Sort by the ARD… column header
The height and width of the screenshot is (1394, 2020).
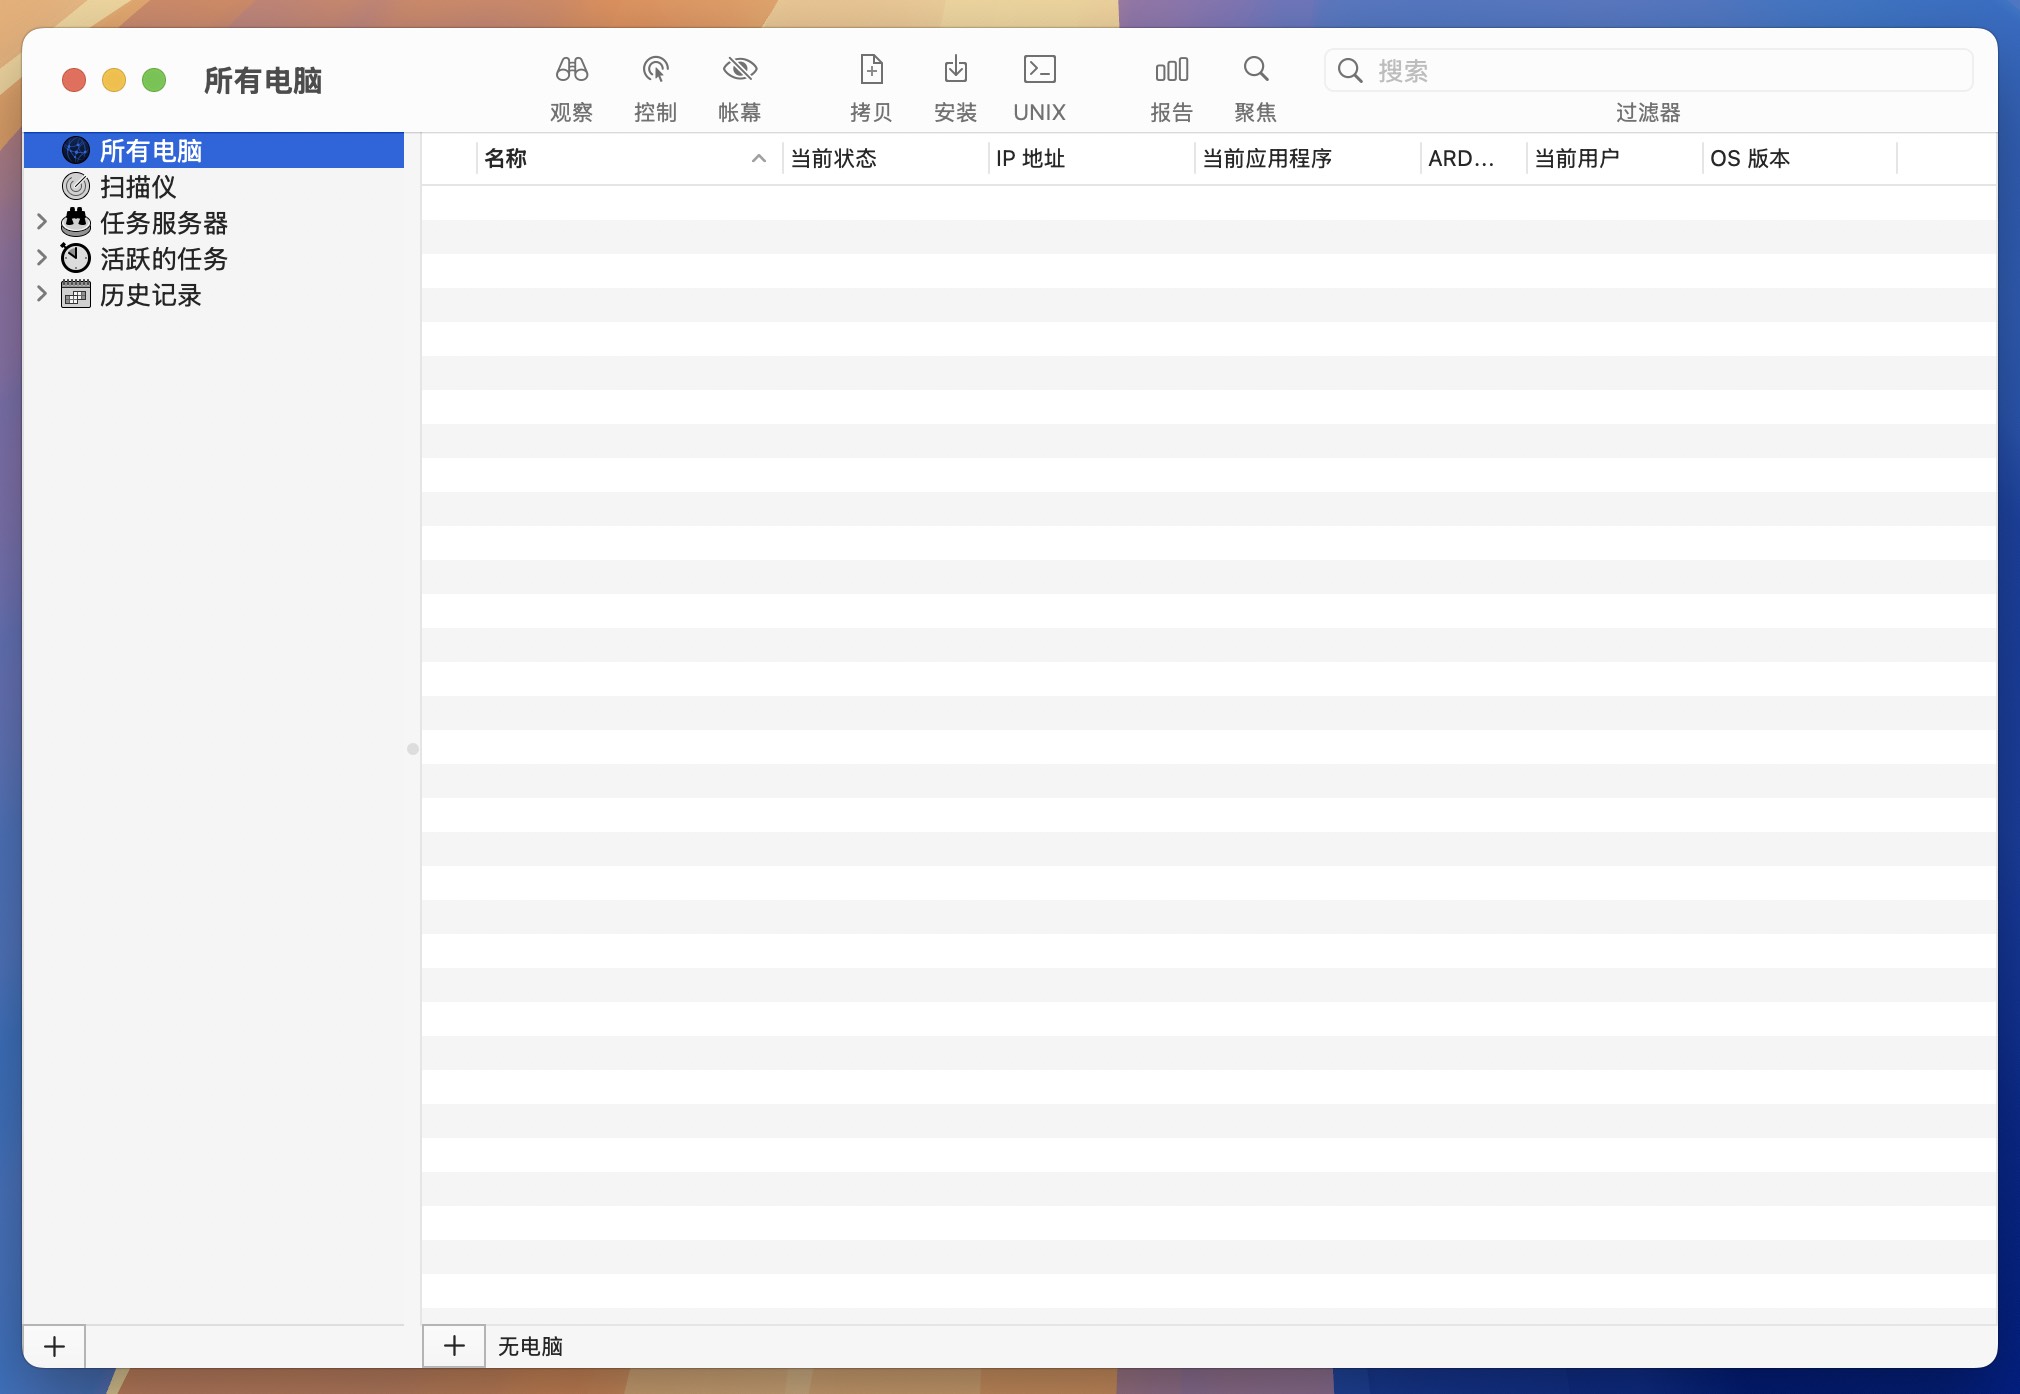click(1473, 159)
